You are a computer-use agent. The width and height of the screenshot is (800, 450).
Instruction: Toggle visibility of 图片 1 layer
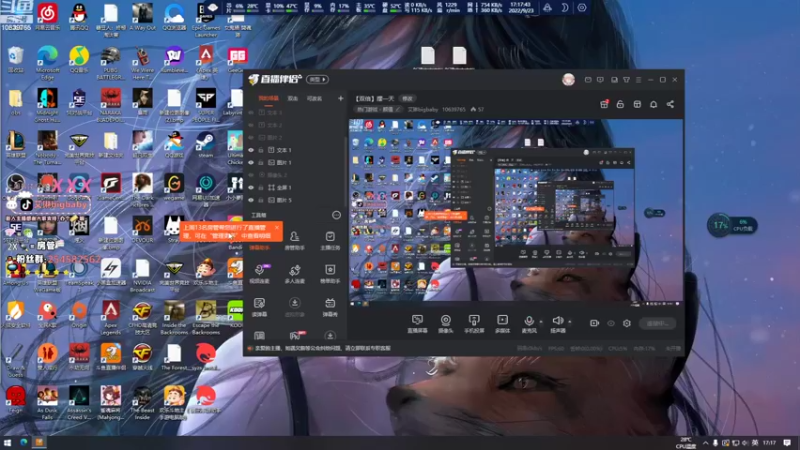(251, 163)
